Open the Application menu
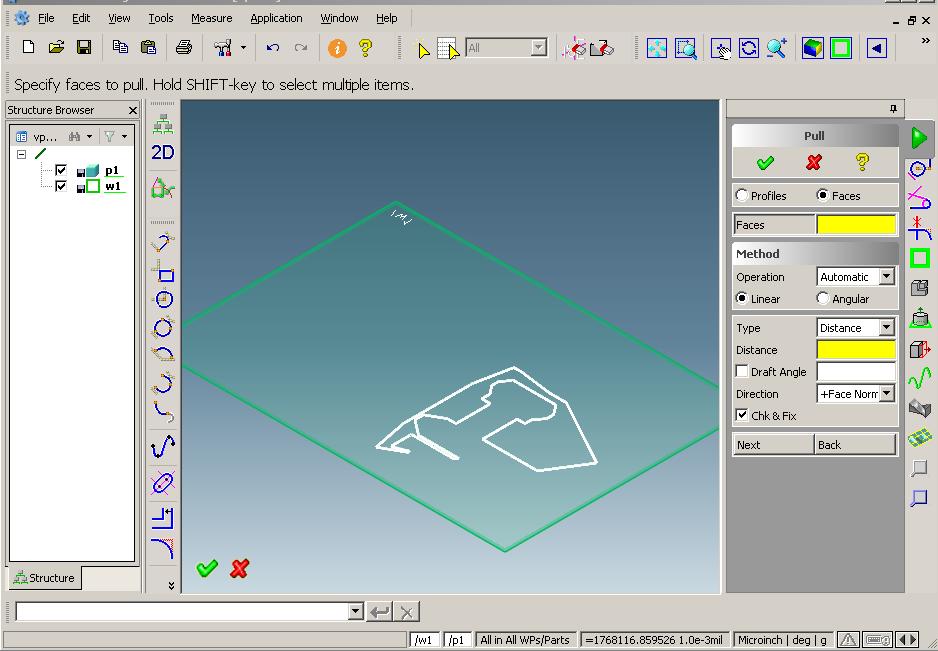This screenshot has height=651, width=938. coord(276,18)
